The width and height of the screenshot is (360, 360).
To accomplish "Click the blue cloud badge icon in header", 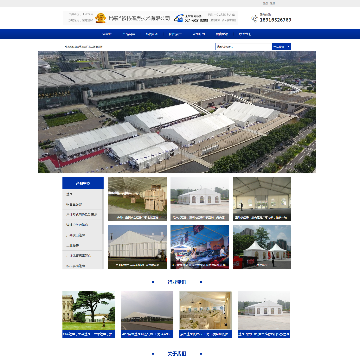I will point(179,18).
